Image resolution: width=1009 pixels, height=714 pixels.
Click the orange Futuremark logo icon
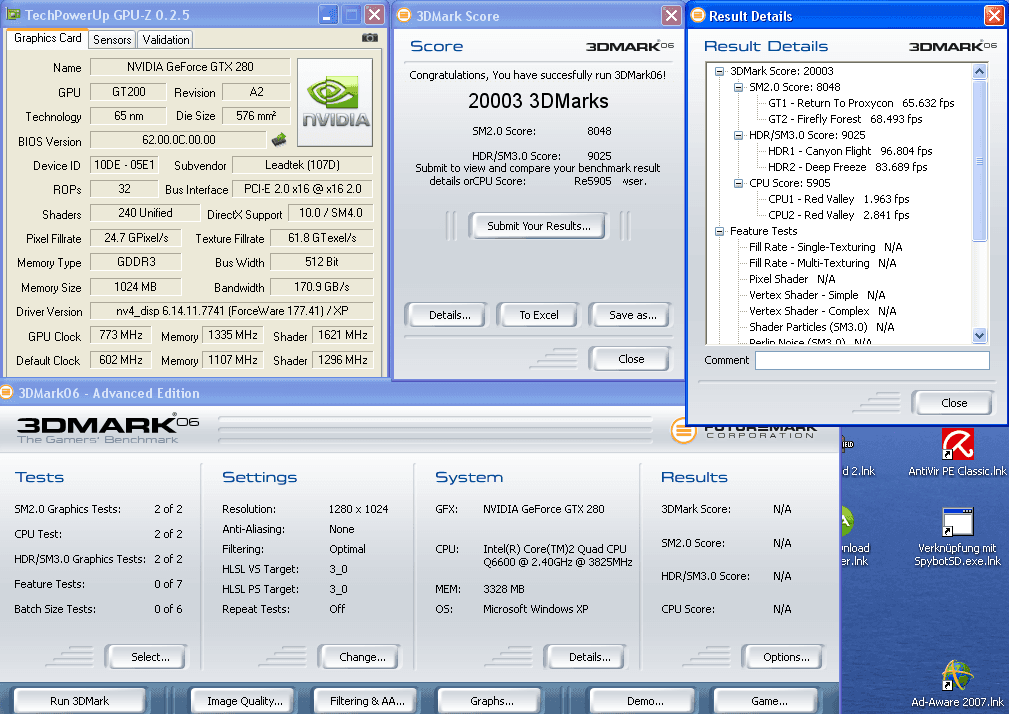[683, 430]
